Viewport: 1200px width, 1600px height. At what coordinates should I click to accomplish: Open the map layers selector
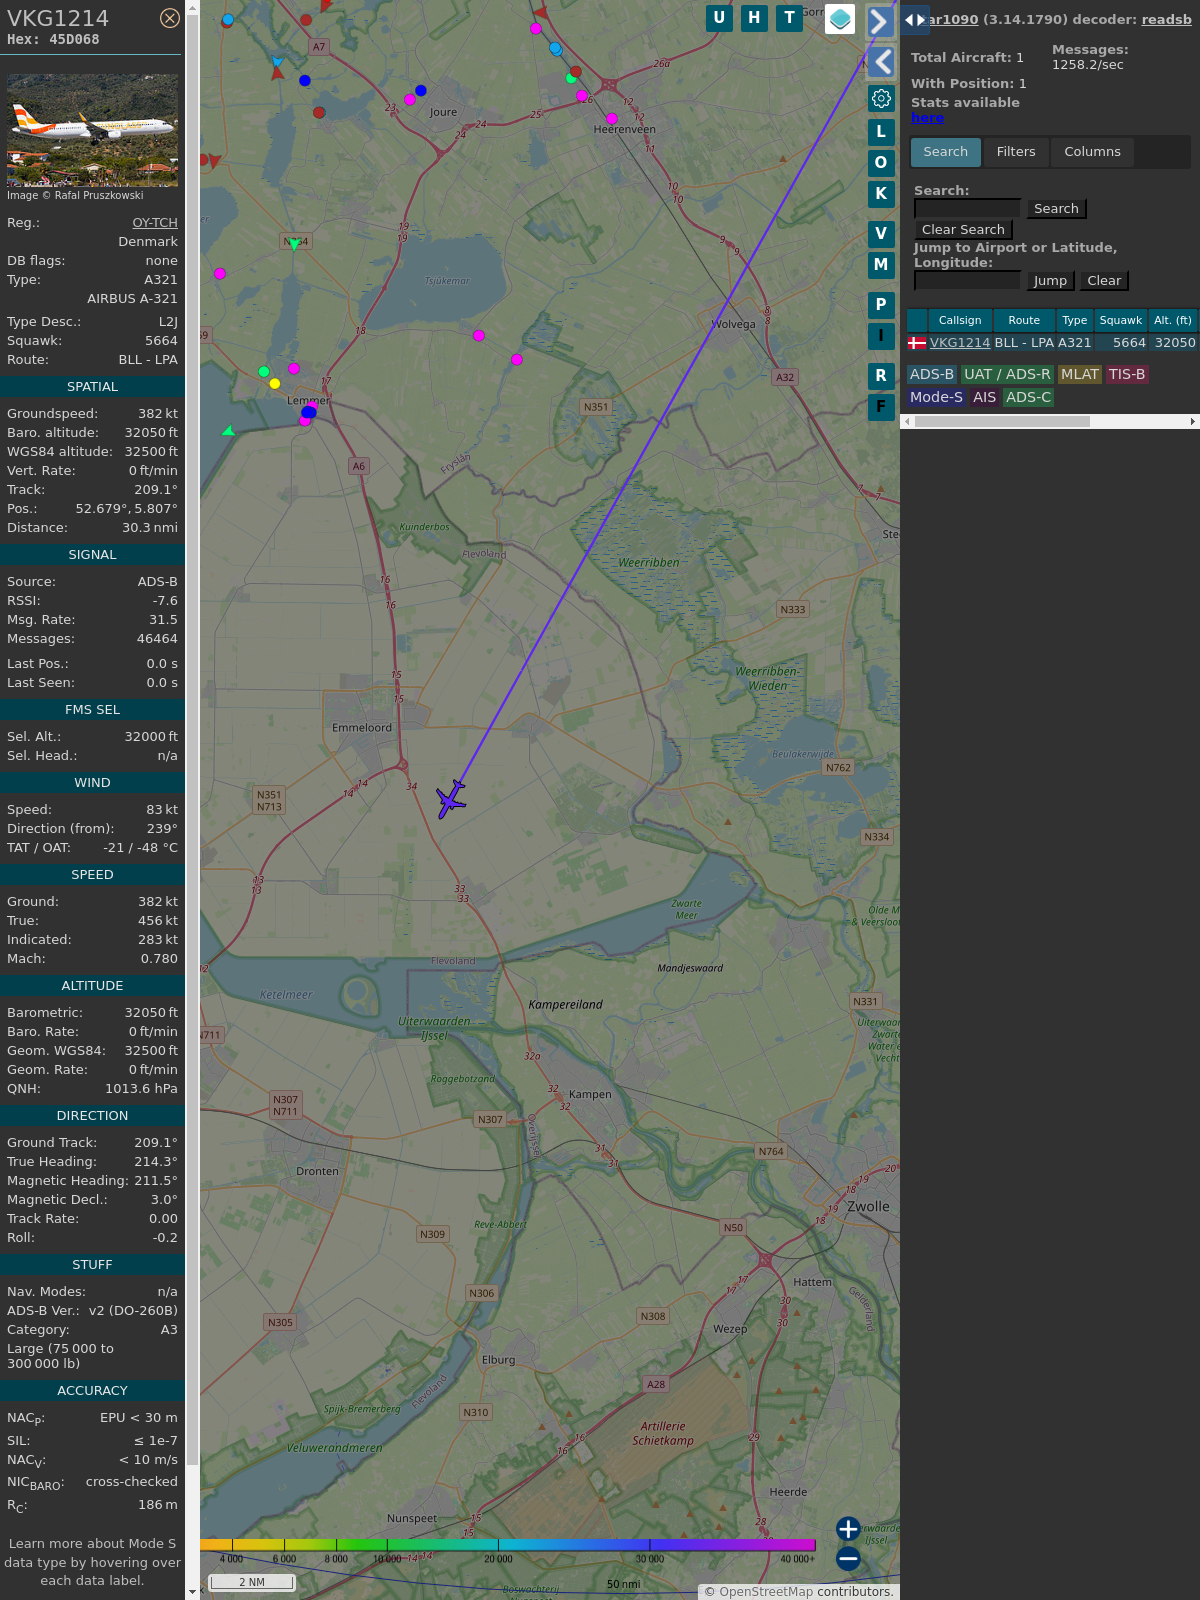click(x=840, y=18)
